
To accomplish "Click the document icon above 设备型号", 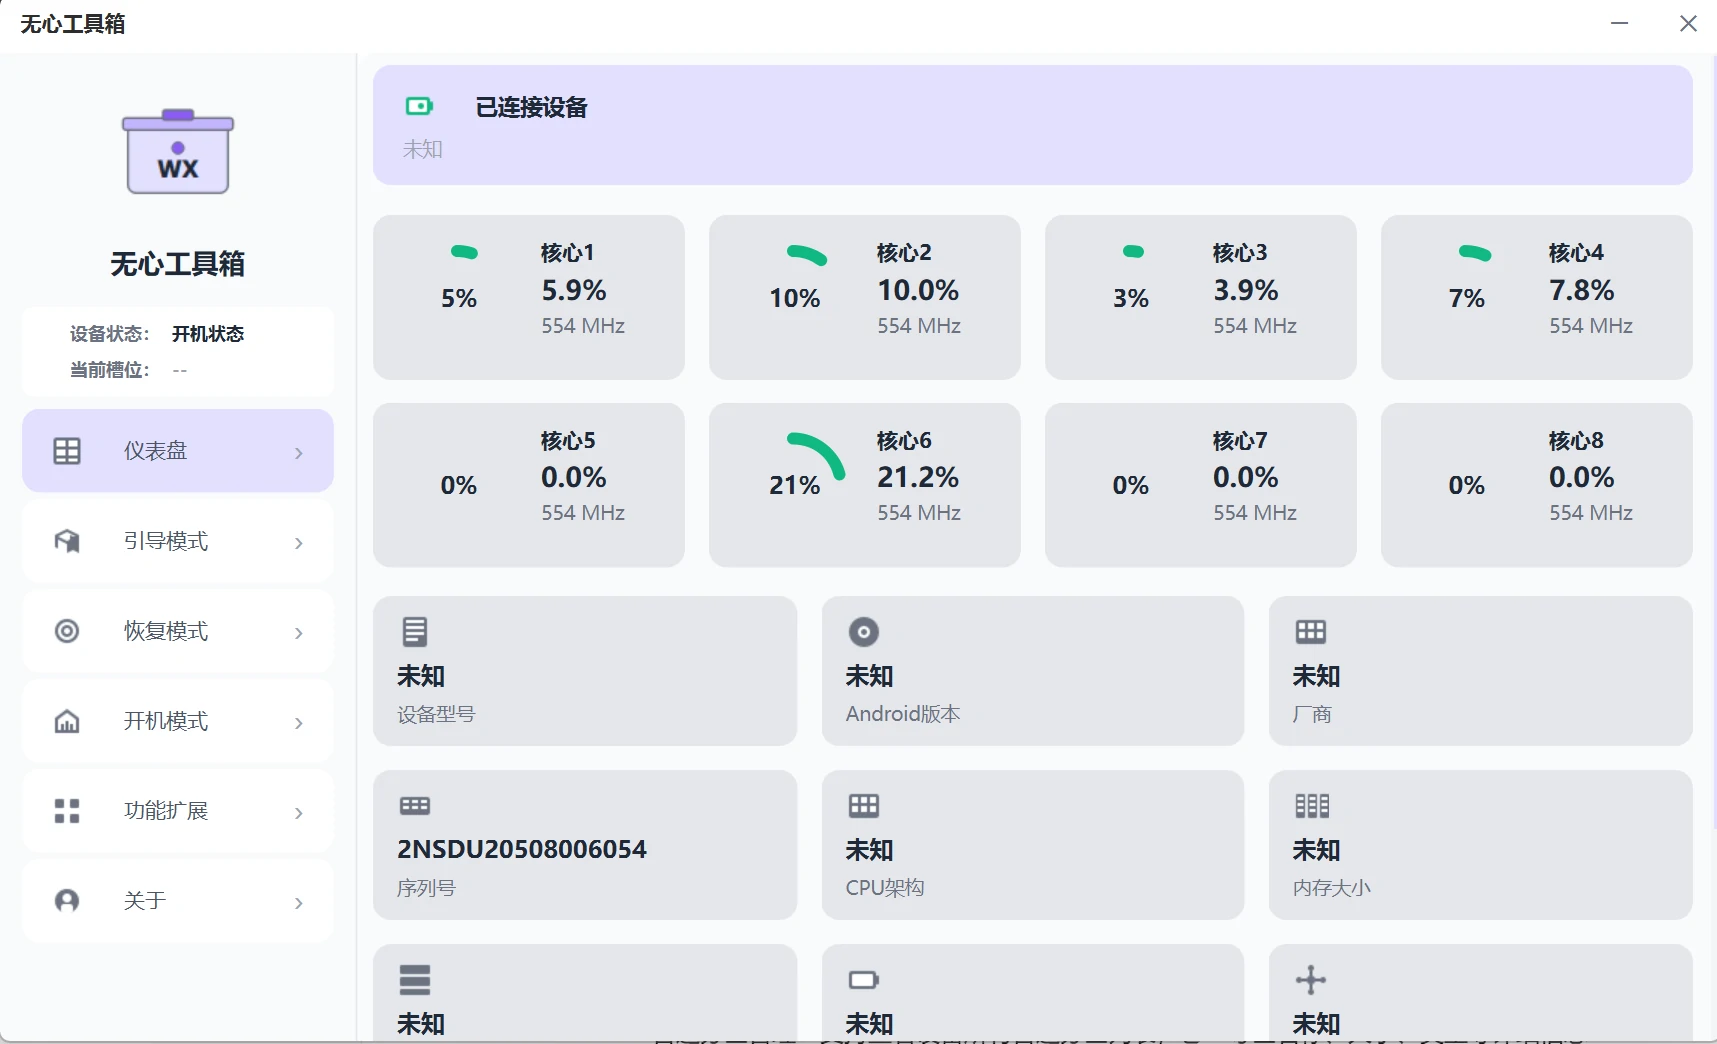I will 415,632.
